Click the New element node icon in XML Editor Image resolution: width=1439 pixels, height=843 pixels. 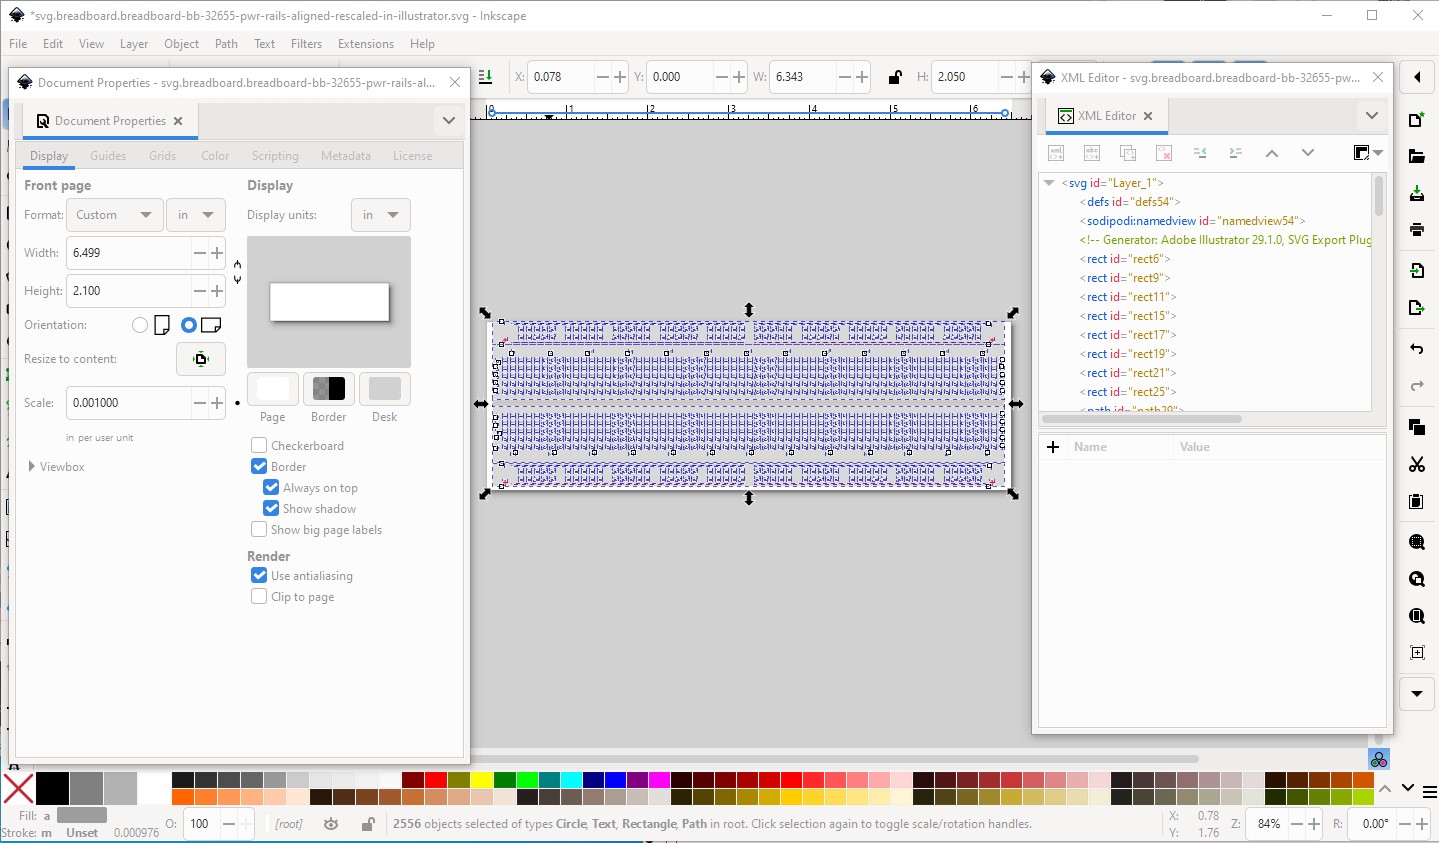pos(1056,153)
